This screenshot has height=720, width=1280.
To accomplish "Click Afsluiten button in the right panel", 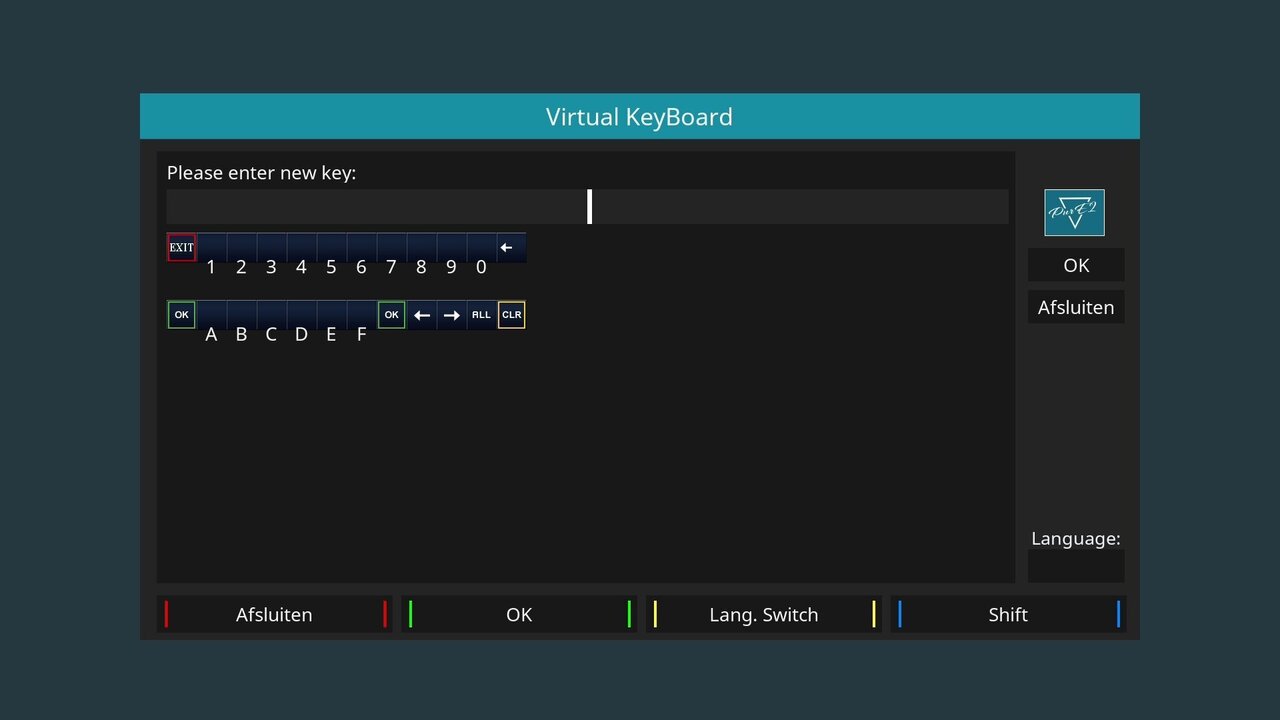I will click(x=1076, y=307).
